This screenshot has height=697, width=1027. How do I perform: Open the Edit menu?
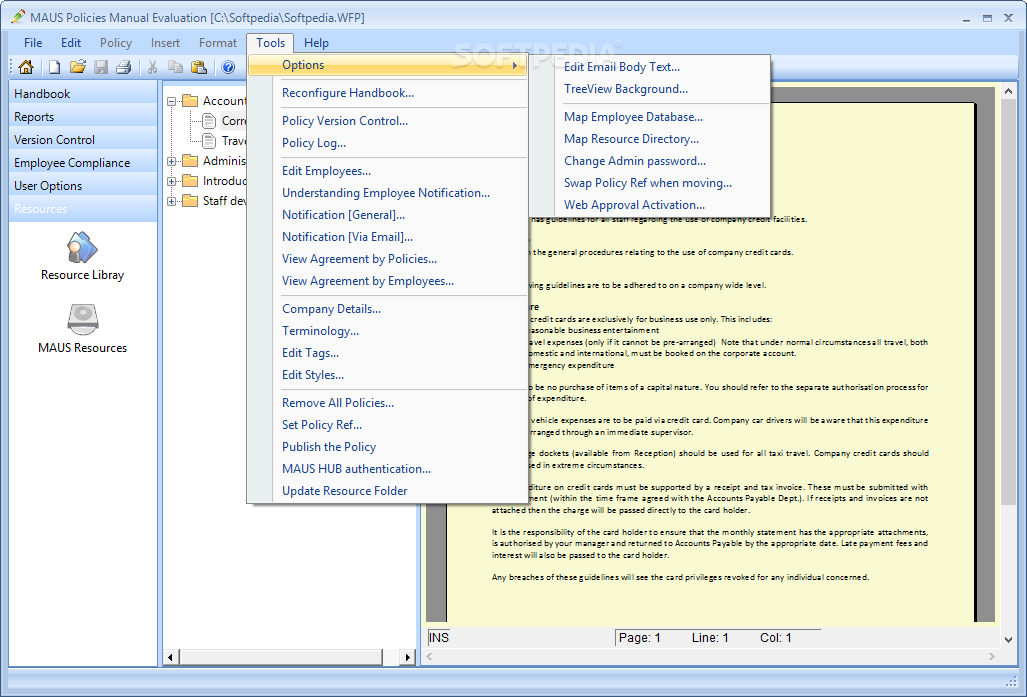pyautogui.click(x=71, y=43)
